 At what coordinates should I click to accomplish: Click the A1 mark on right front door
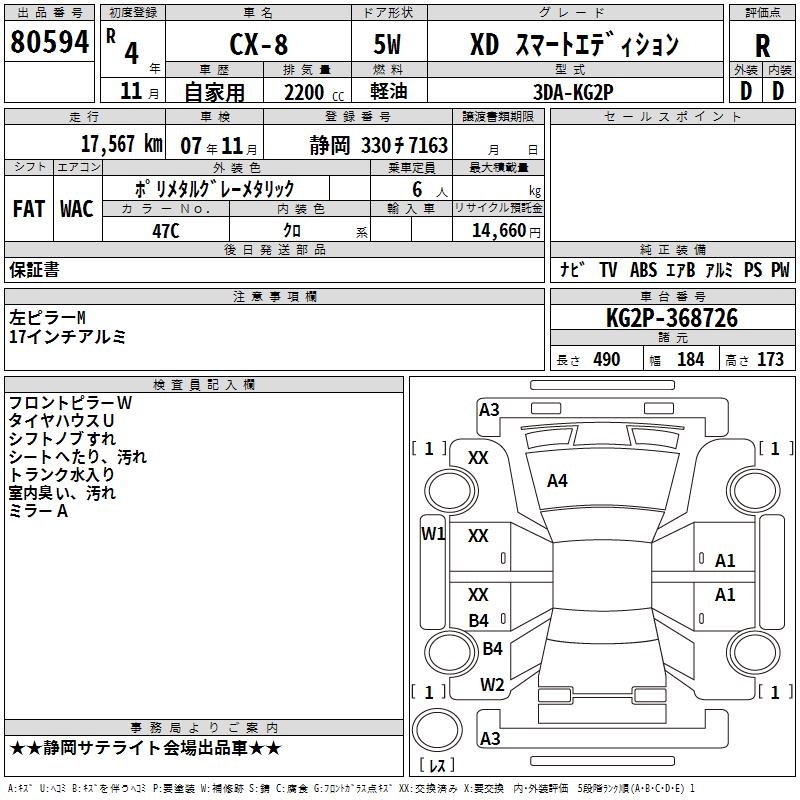click(725, 561)
